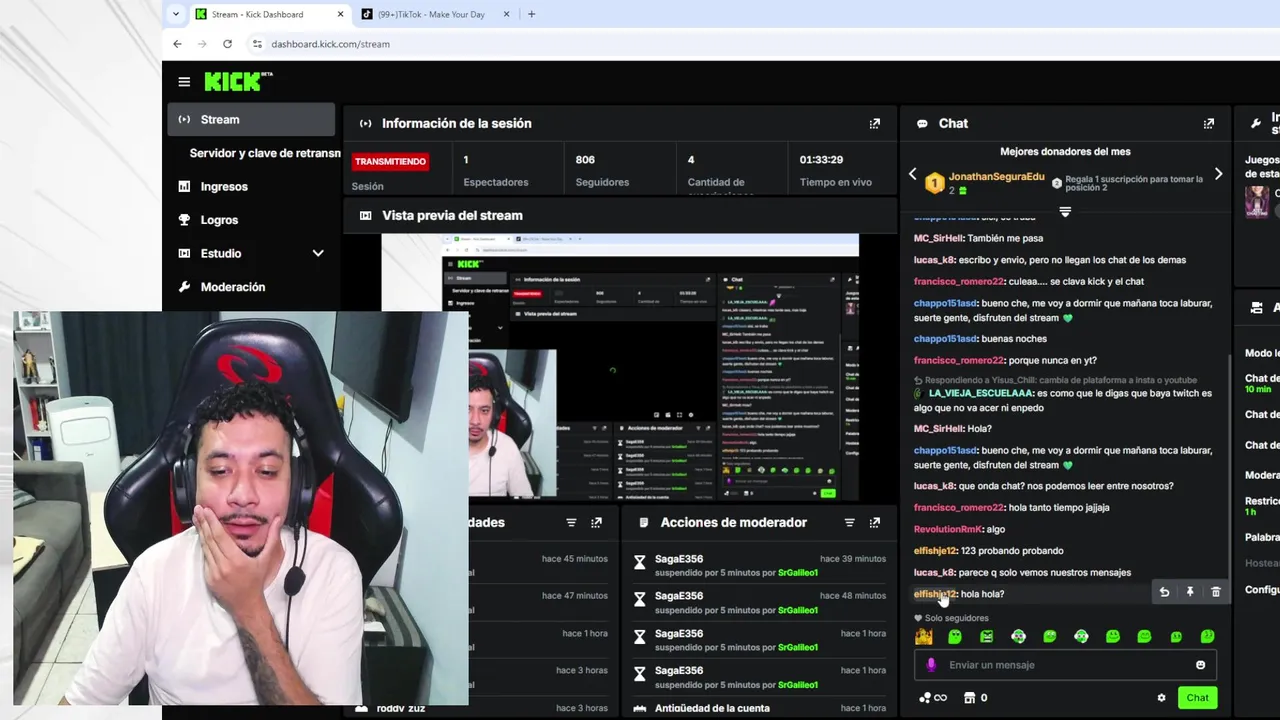Click 'Respondiendo a Yisus_Chill' reply reference
This screenshot has width=1280, height=720.
click(1055, 380)
